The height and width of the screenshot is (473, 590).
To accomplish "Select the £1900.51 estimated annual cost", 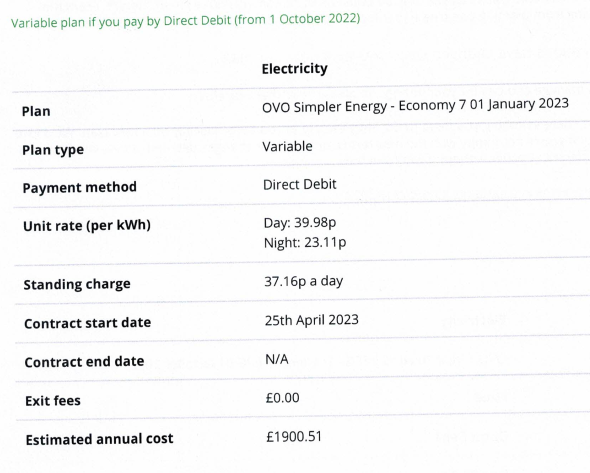I will point(294,436).
